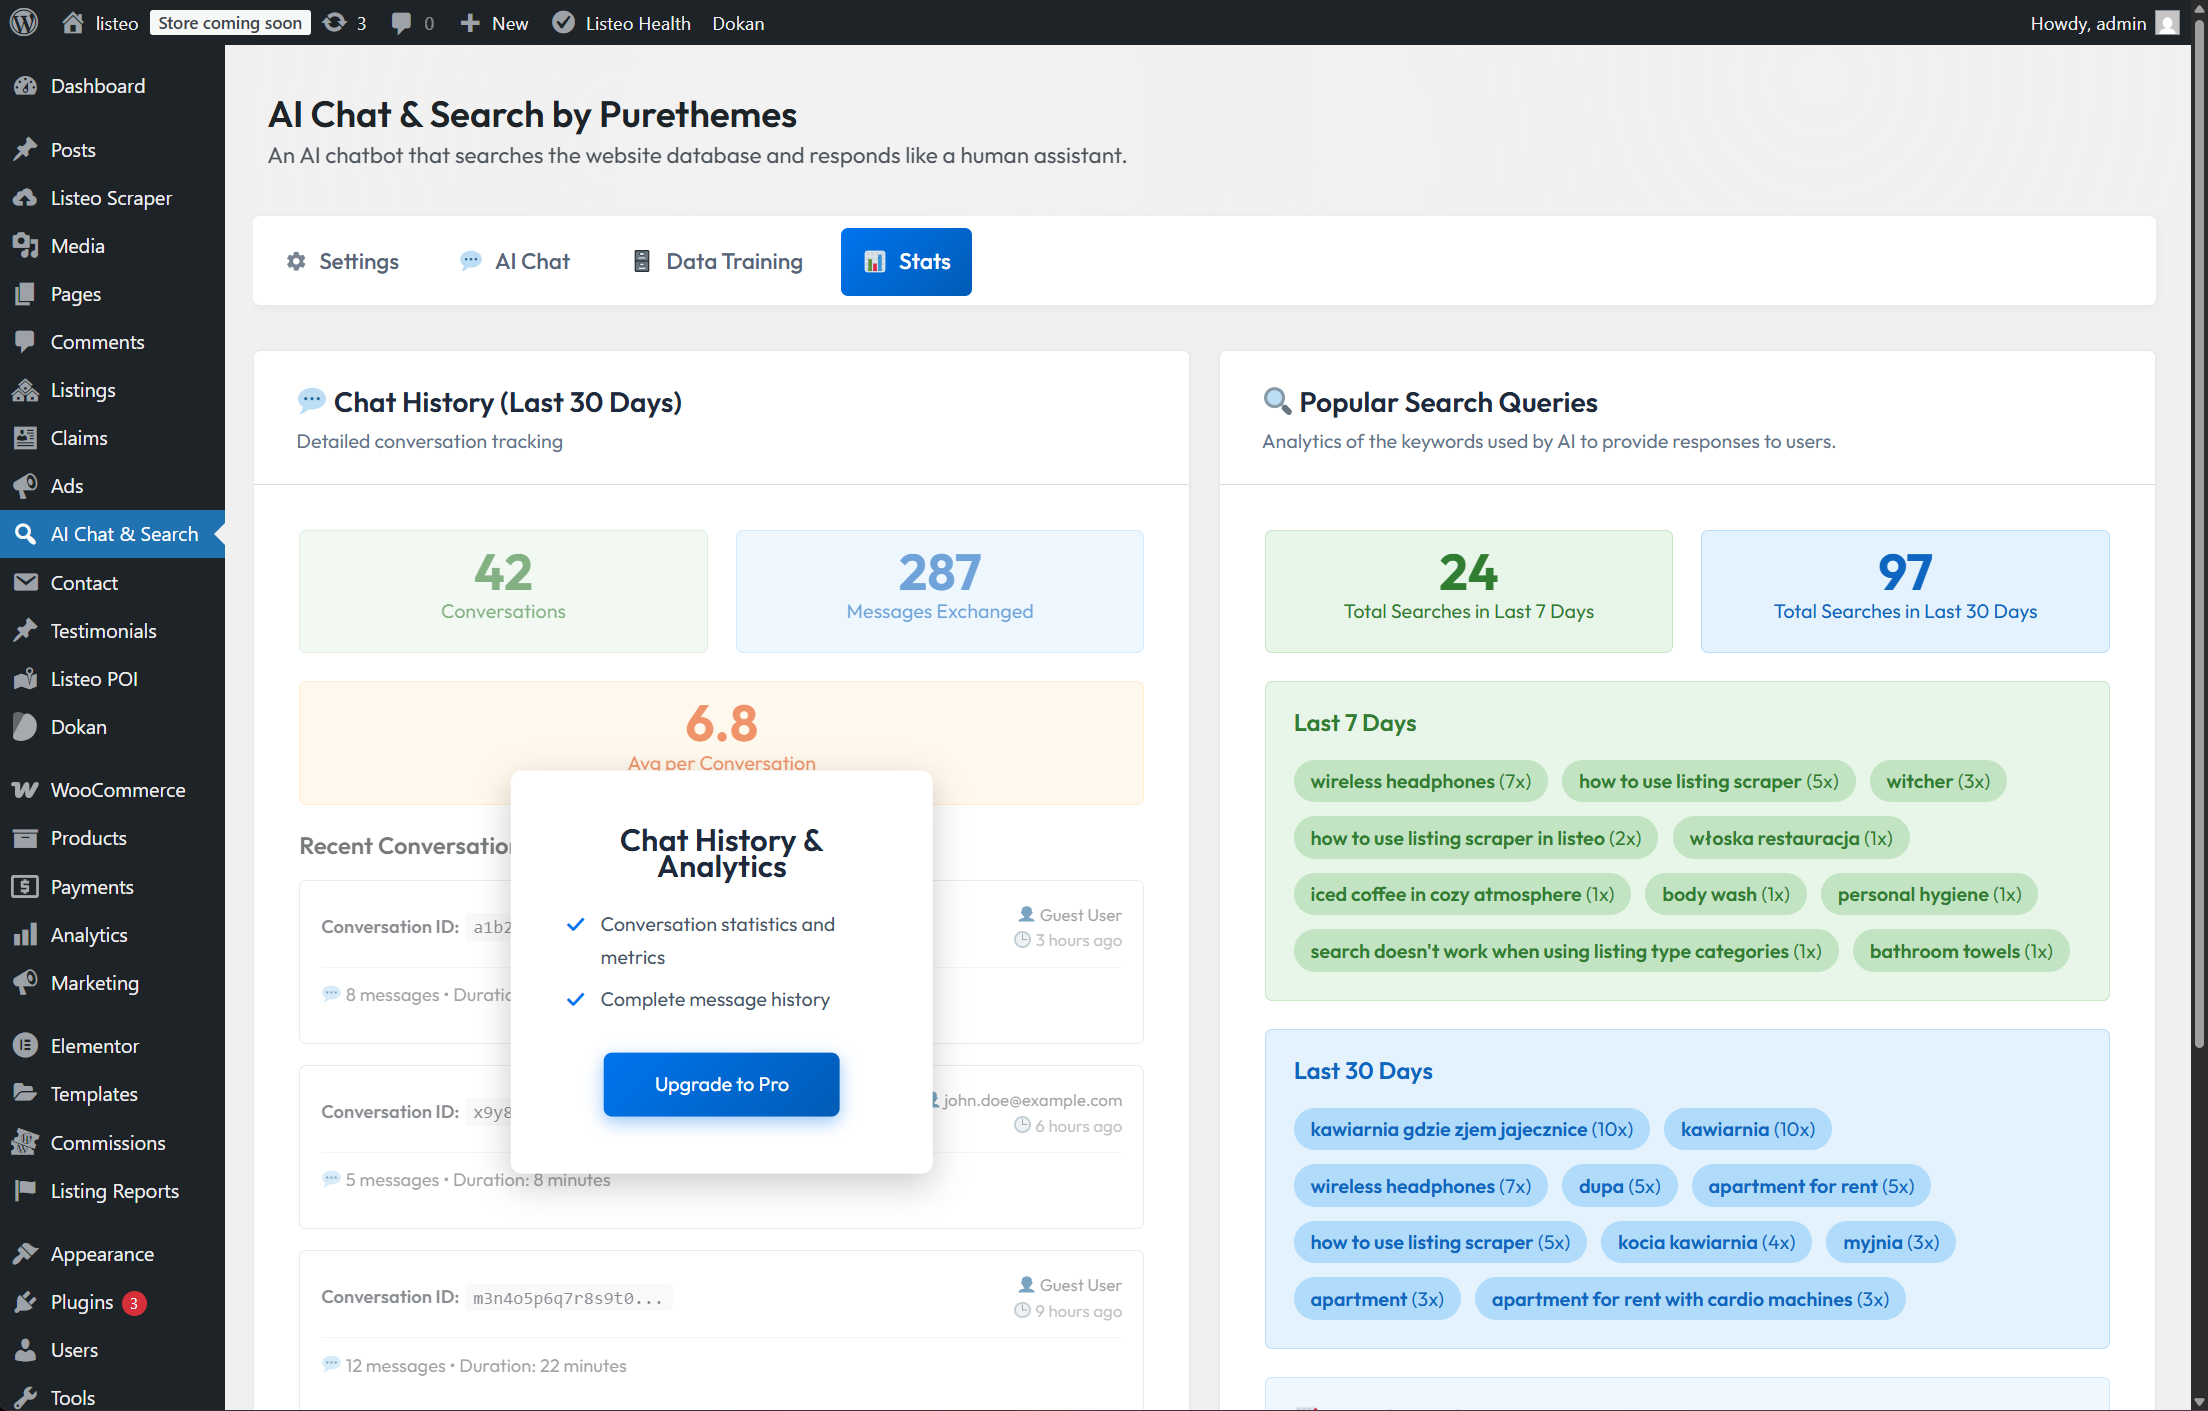Go to Plugins with 3 updates

click(x=82, y=1302)
